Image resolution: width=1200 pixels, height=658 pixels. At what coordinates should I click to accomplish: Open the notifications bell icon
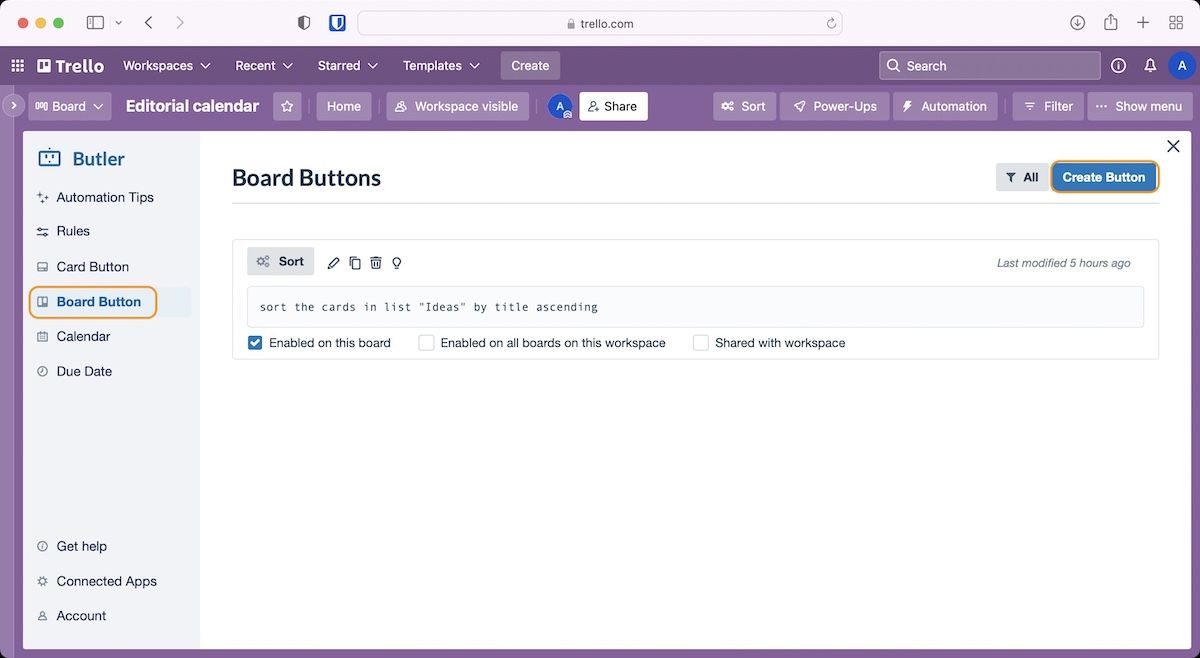coord(1150,66)
